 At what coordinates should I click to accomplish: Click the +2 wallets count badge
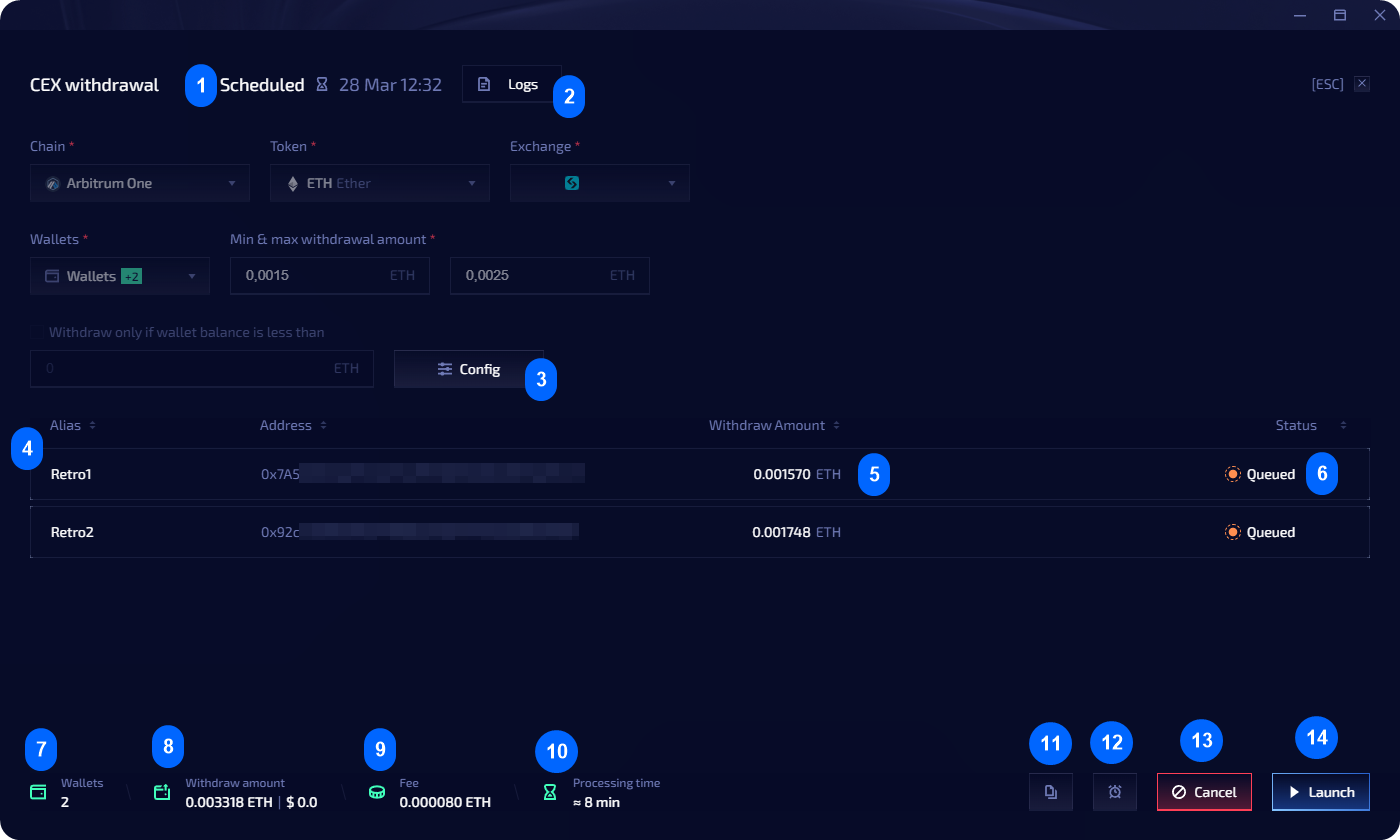(x=131, y=276)
